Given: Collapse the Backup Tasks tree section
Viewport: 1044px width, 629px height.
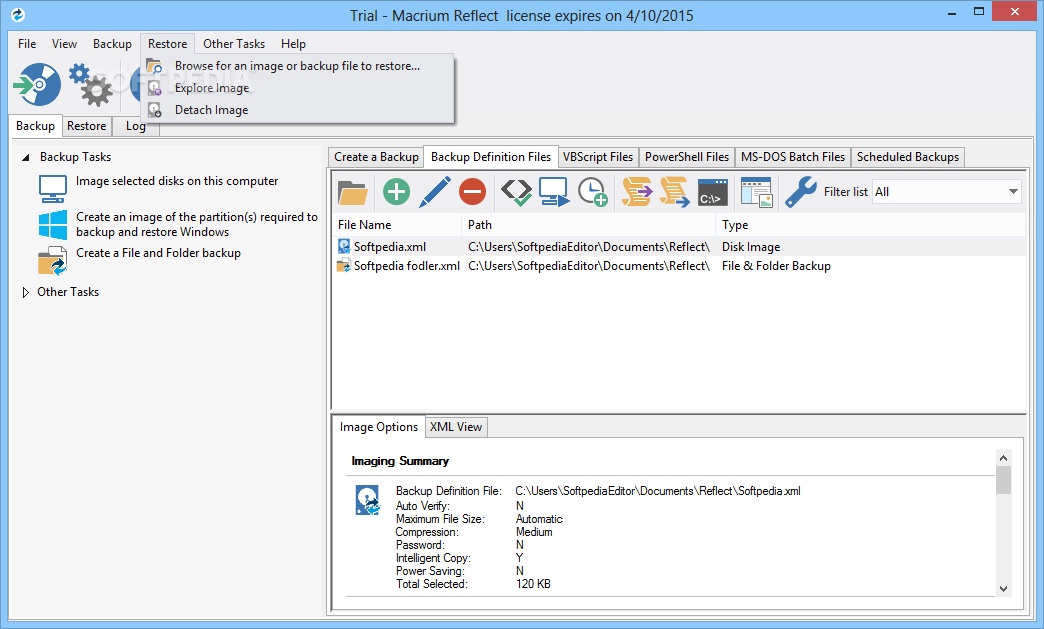Looking at the screenshot, I should (25, 158).
